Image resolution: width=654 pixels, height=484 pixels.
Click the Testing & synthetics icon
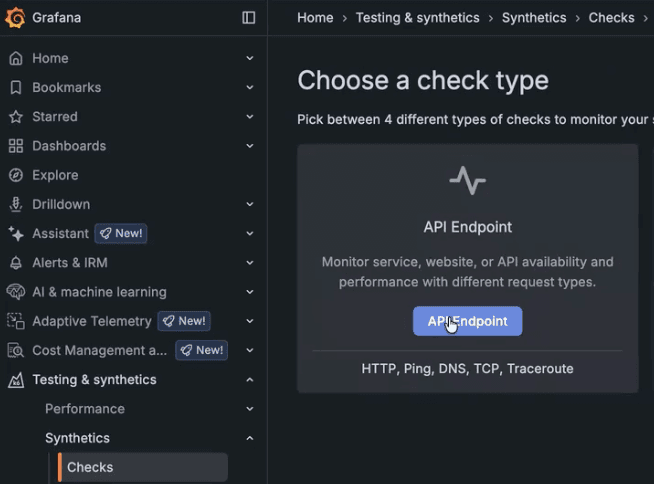(16, 380)
